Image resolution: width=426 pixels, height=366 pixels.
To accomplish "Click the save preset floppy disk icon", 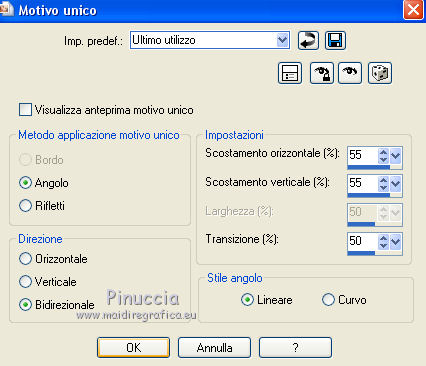I will coord(335,40).
